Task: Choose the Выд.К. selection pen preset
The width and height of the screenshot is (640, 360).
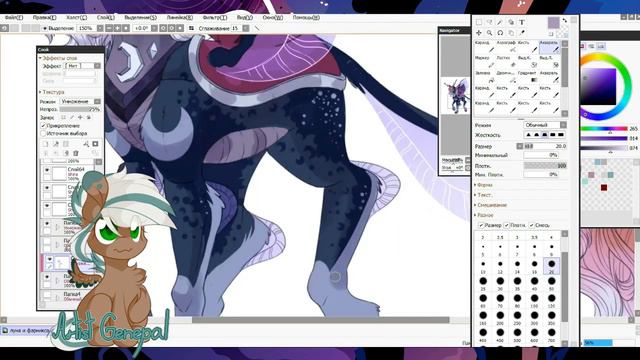Action: click(x=527, y=62)
